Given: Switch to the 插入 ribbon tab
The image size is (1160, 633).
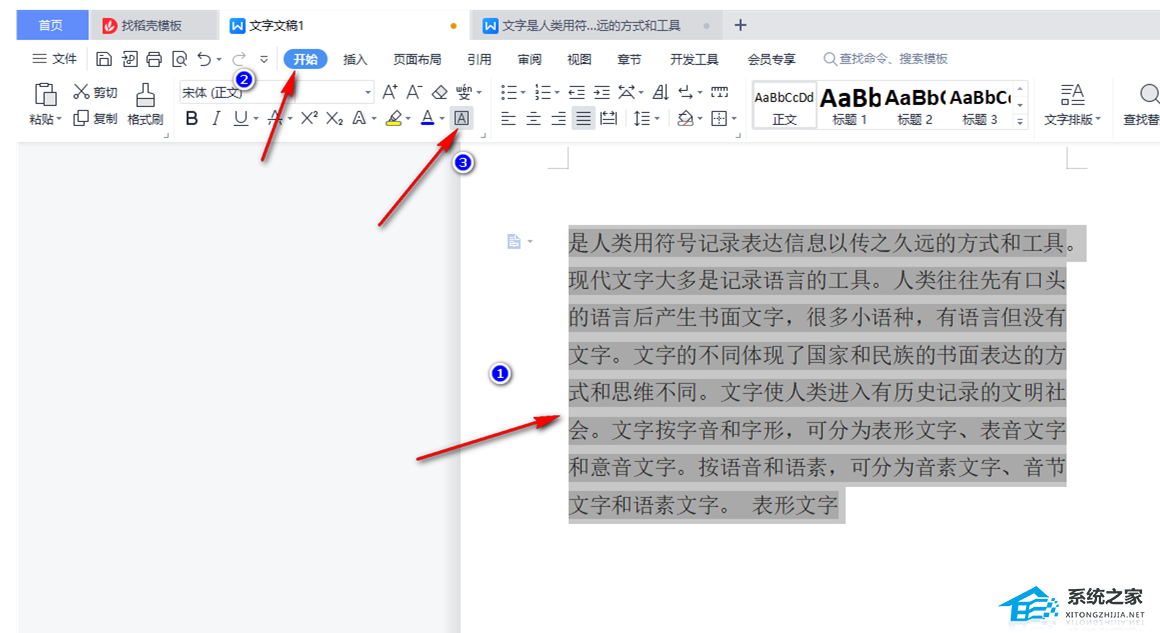Looking at the screenshot, I should 355,59.
